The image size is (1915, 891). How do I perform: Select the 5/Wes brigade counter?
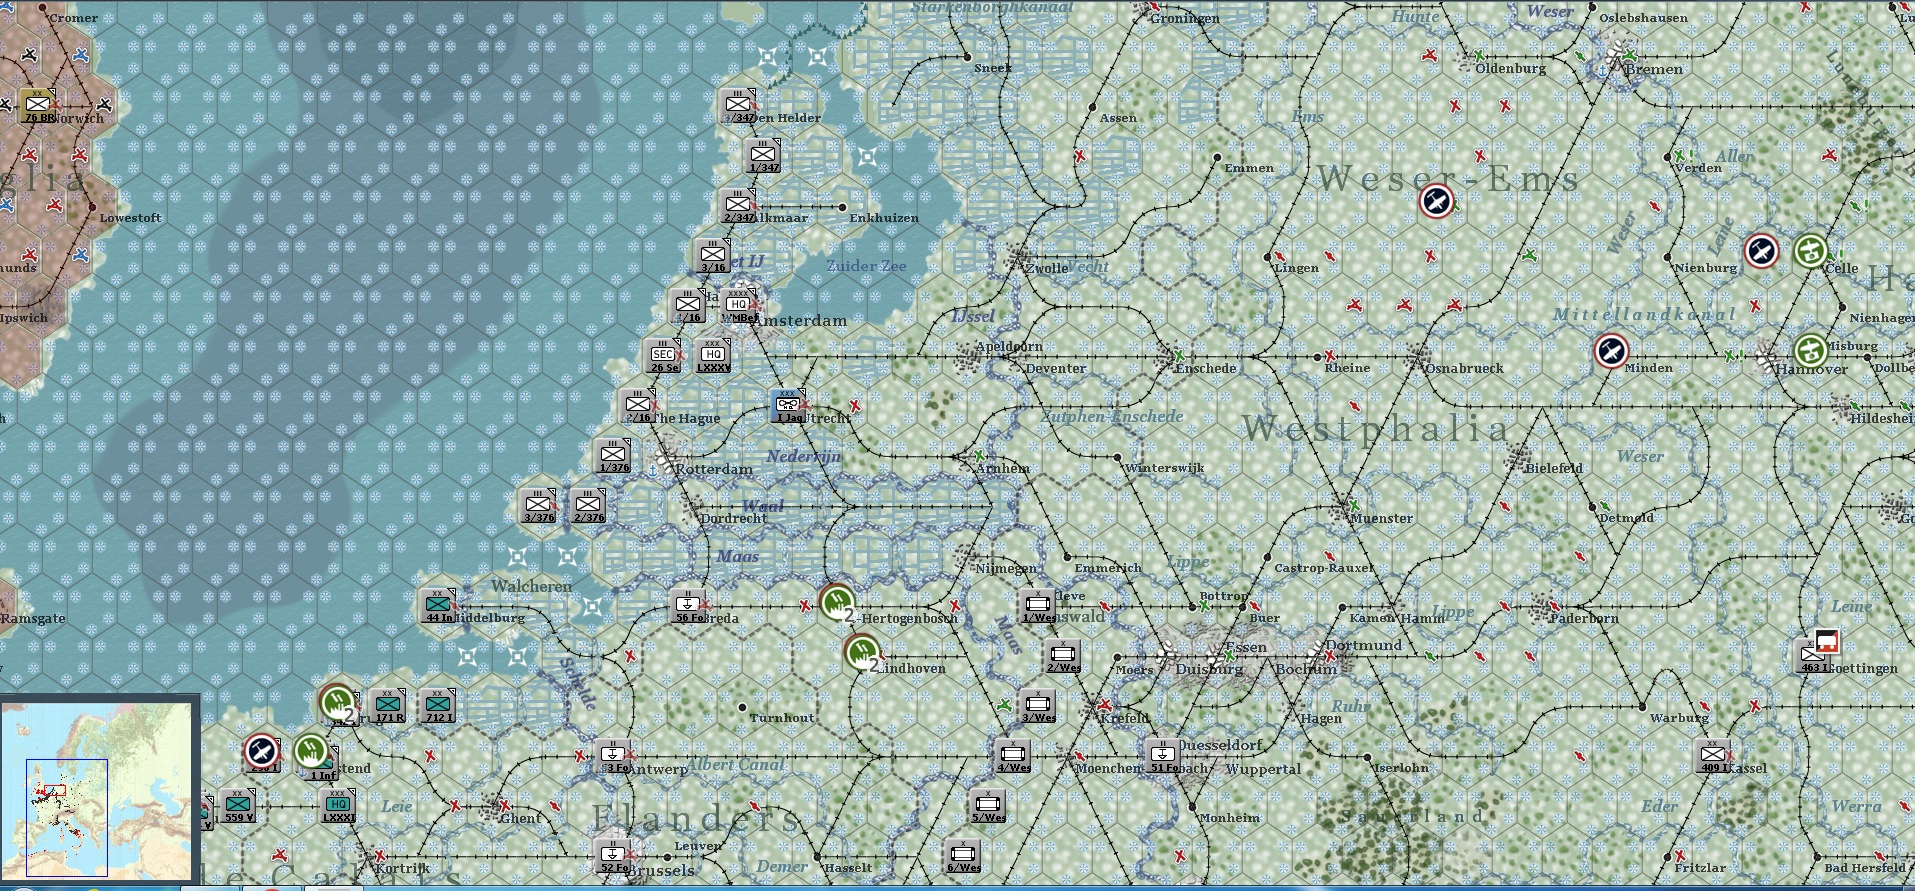988,805
